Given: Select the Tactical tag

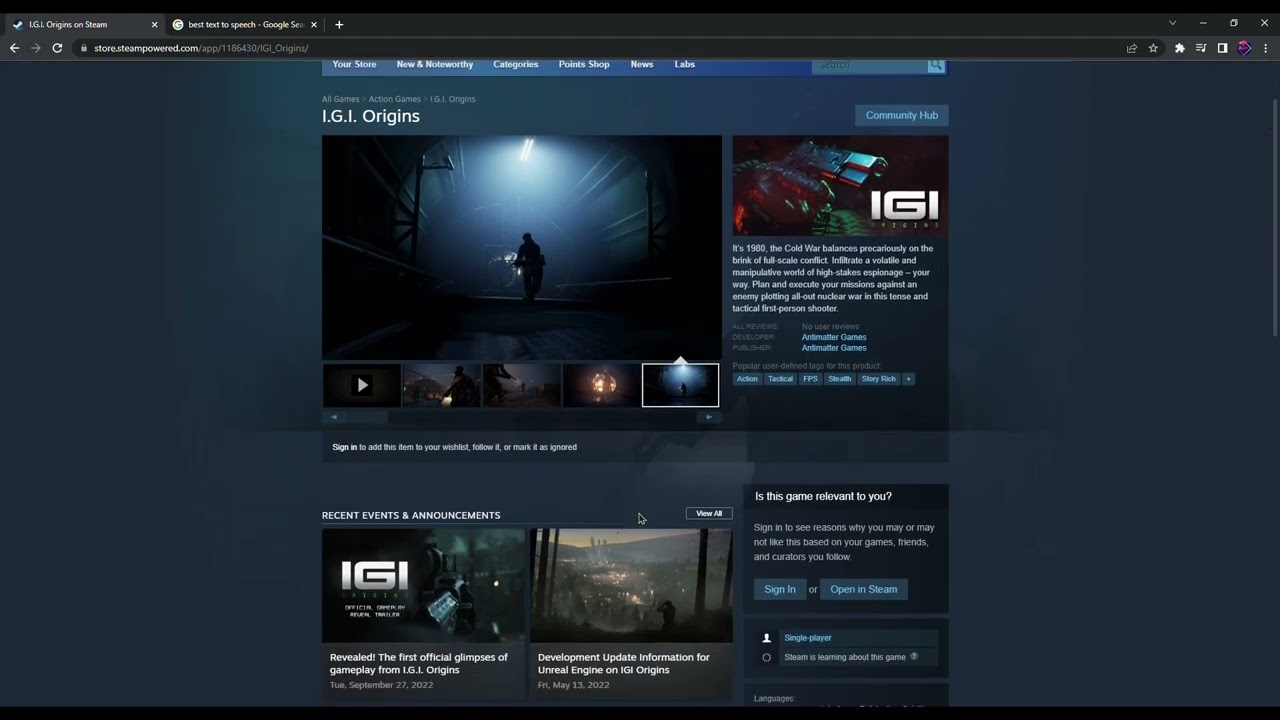Looking at the screenshot, I should (781, 379).
